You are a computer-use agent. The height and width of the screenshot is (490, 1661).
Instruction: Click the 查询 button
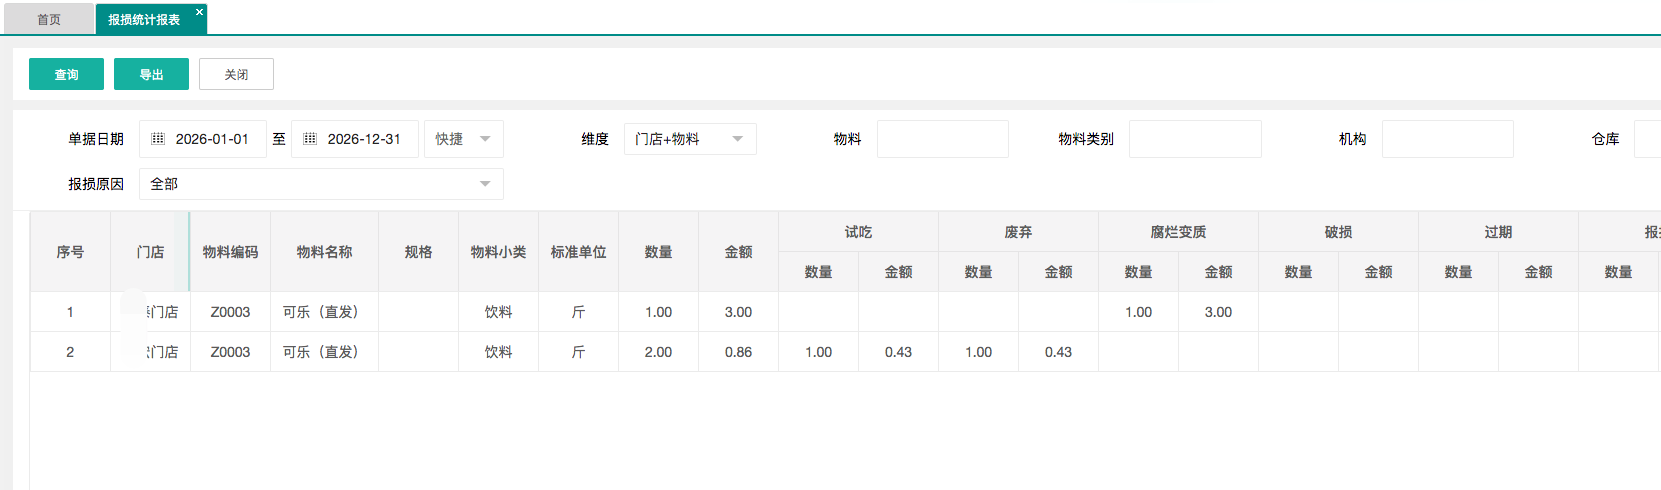pyautogui.click(x=66, y=74)
